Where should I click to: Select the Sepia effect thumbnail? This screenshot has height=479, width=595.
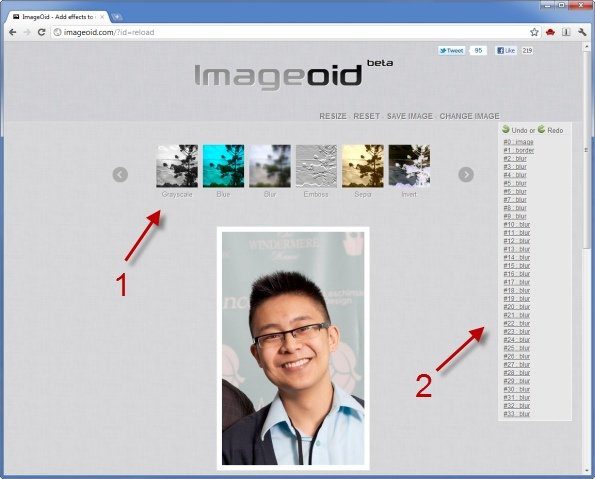coord(363,166)
